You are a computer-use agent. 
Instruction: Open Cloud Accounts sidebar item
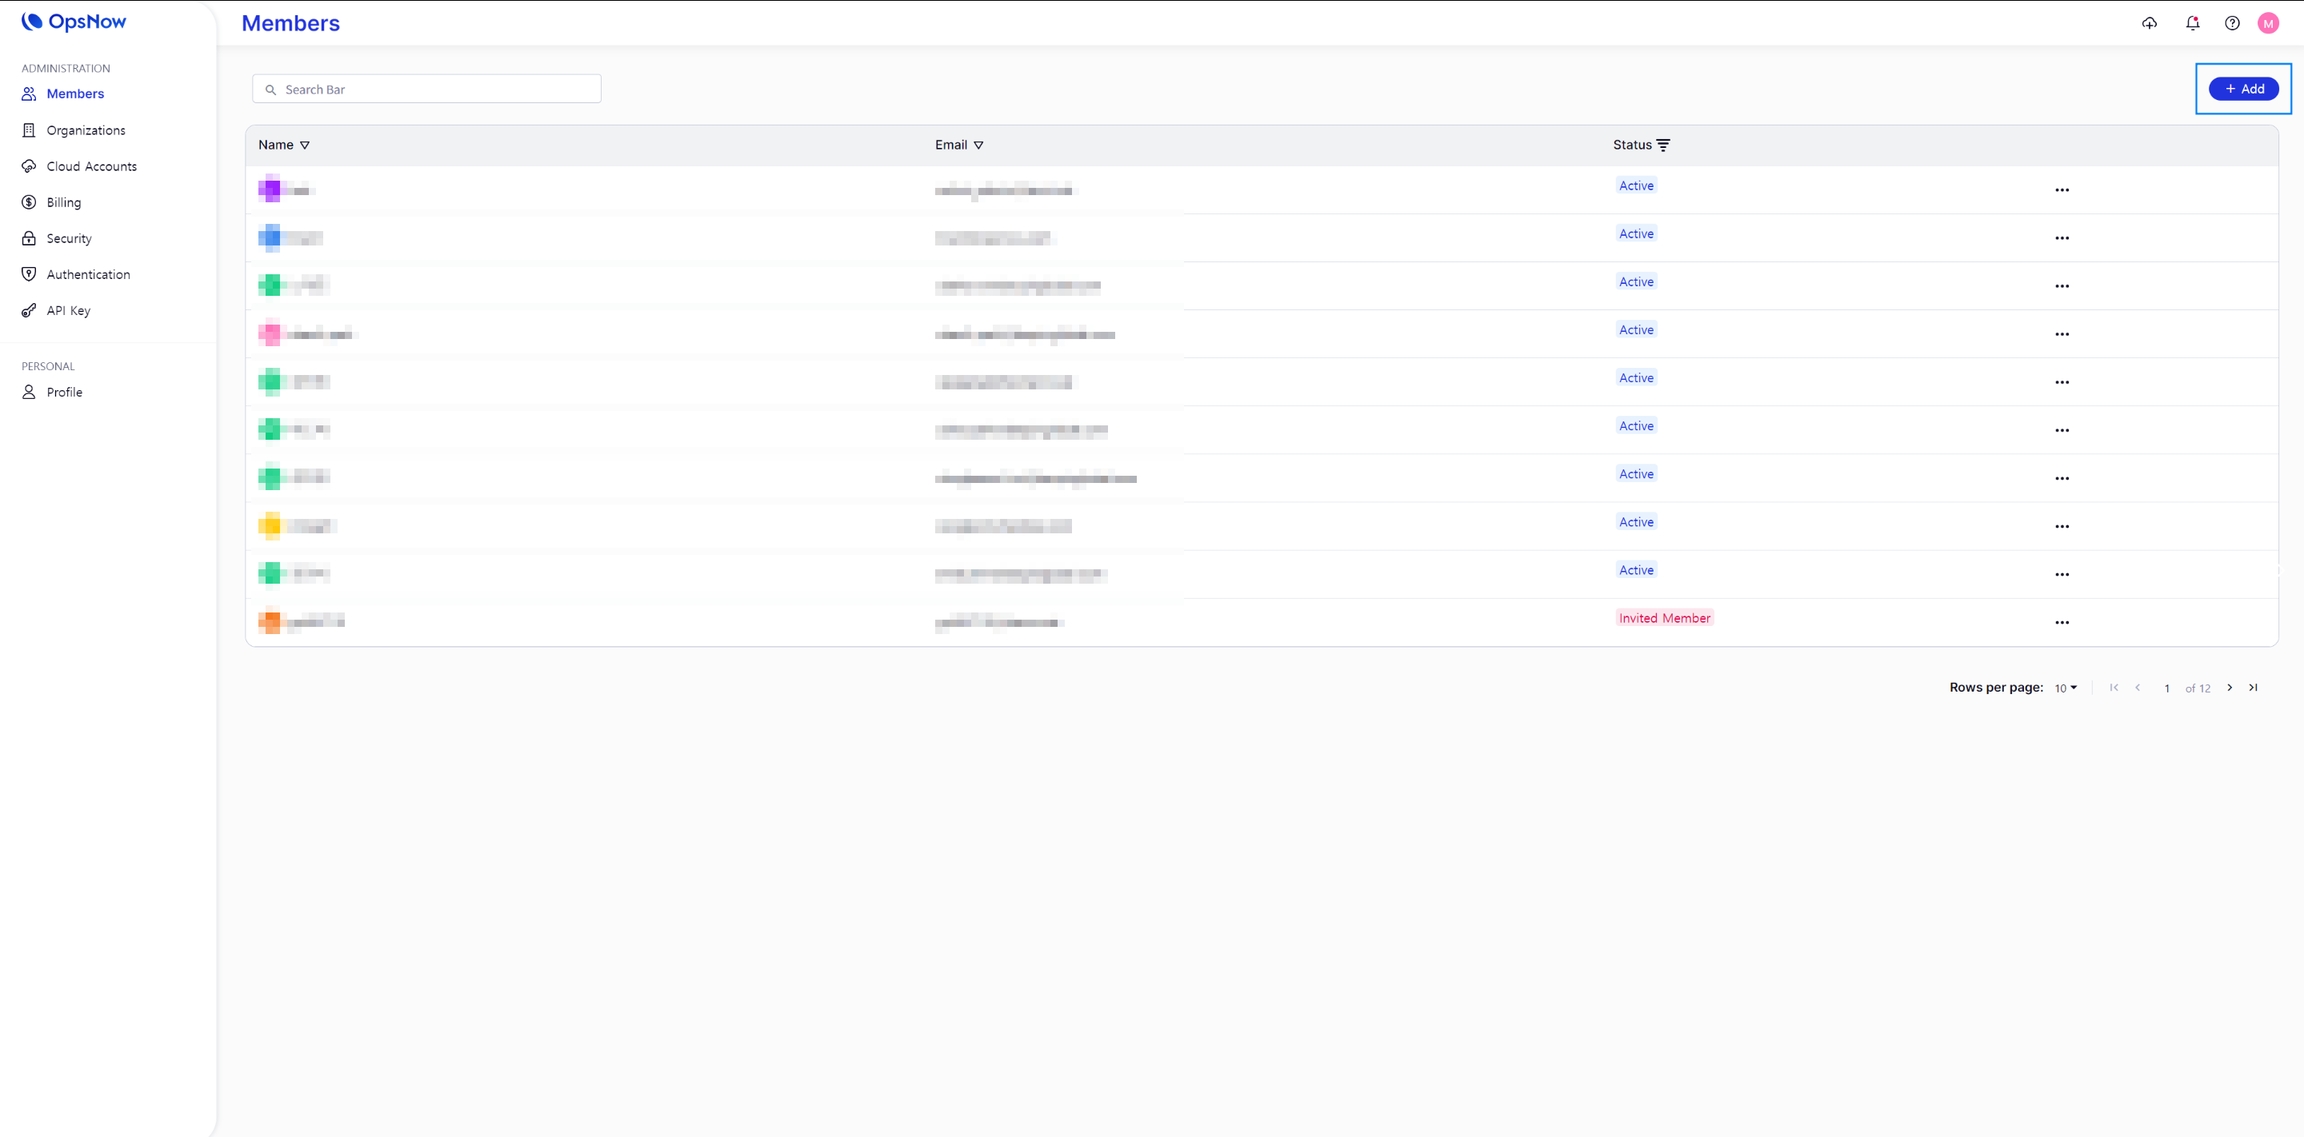[x=91, y=166]
